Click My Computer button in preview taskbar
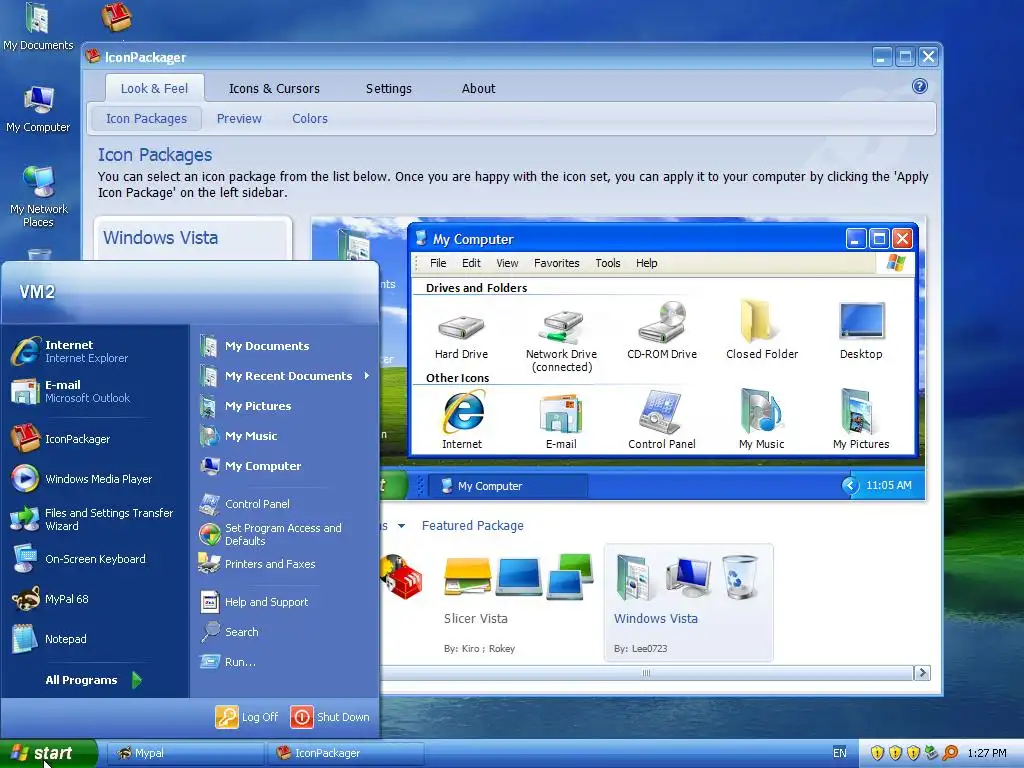 pyautogui.click(x=509, y=486)
